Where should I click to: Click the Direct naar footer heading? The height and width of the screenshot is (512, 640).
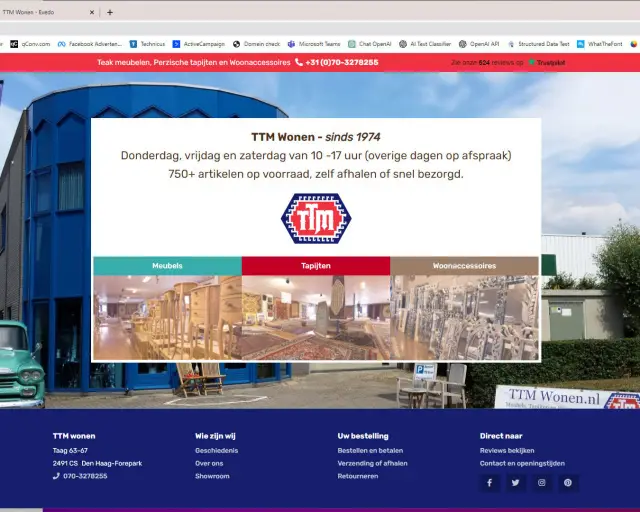coord(501,436)
